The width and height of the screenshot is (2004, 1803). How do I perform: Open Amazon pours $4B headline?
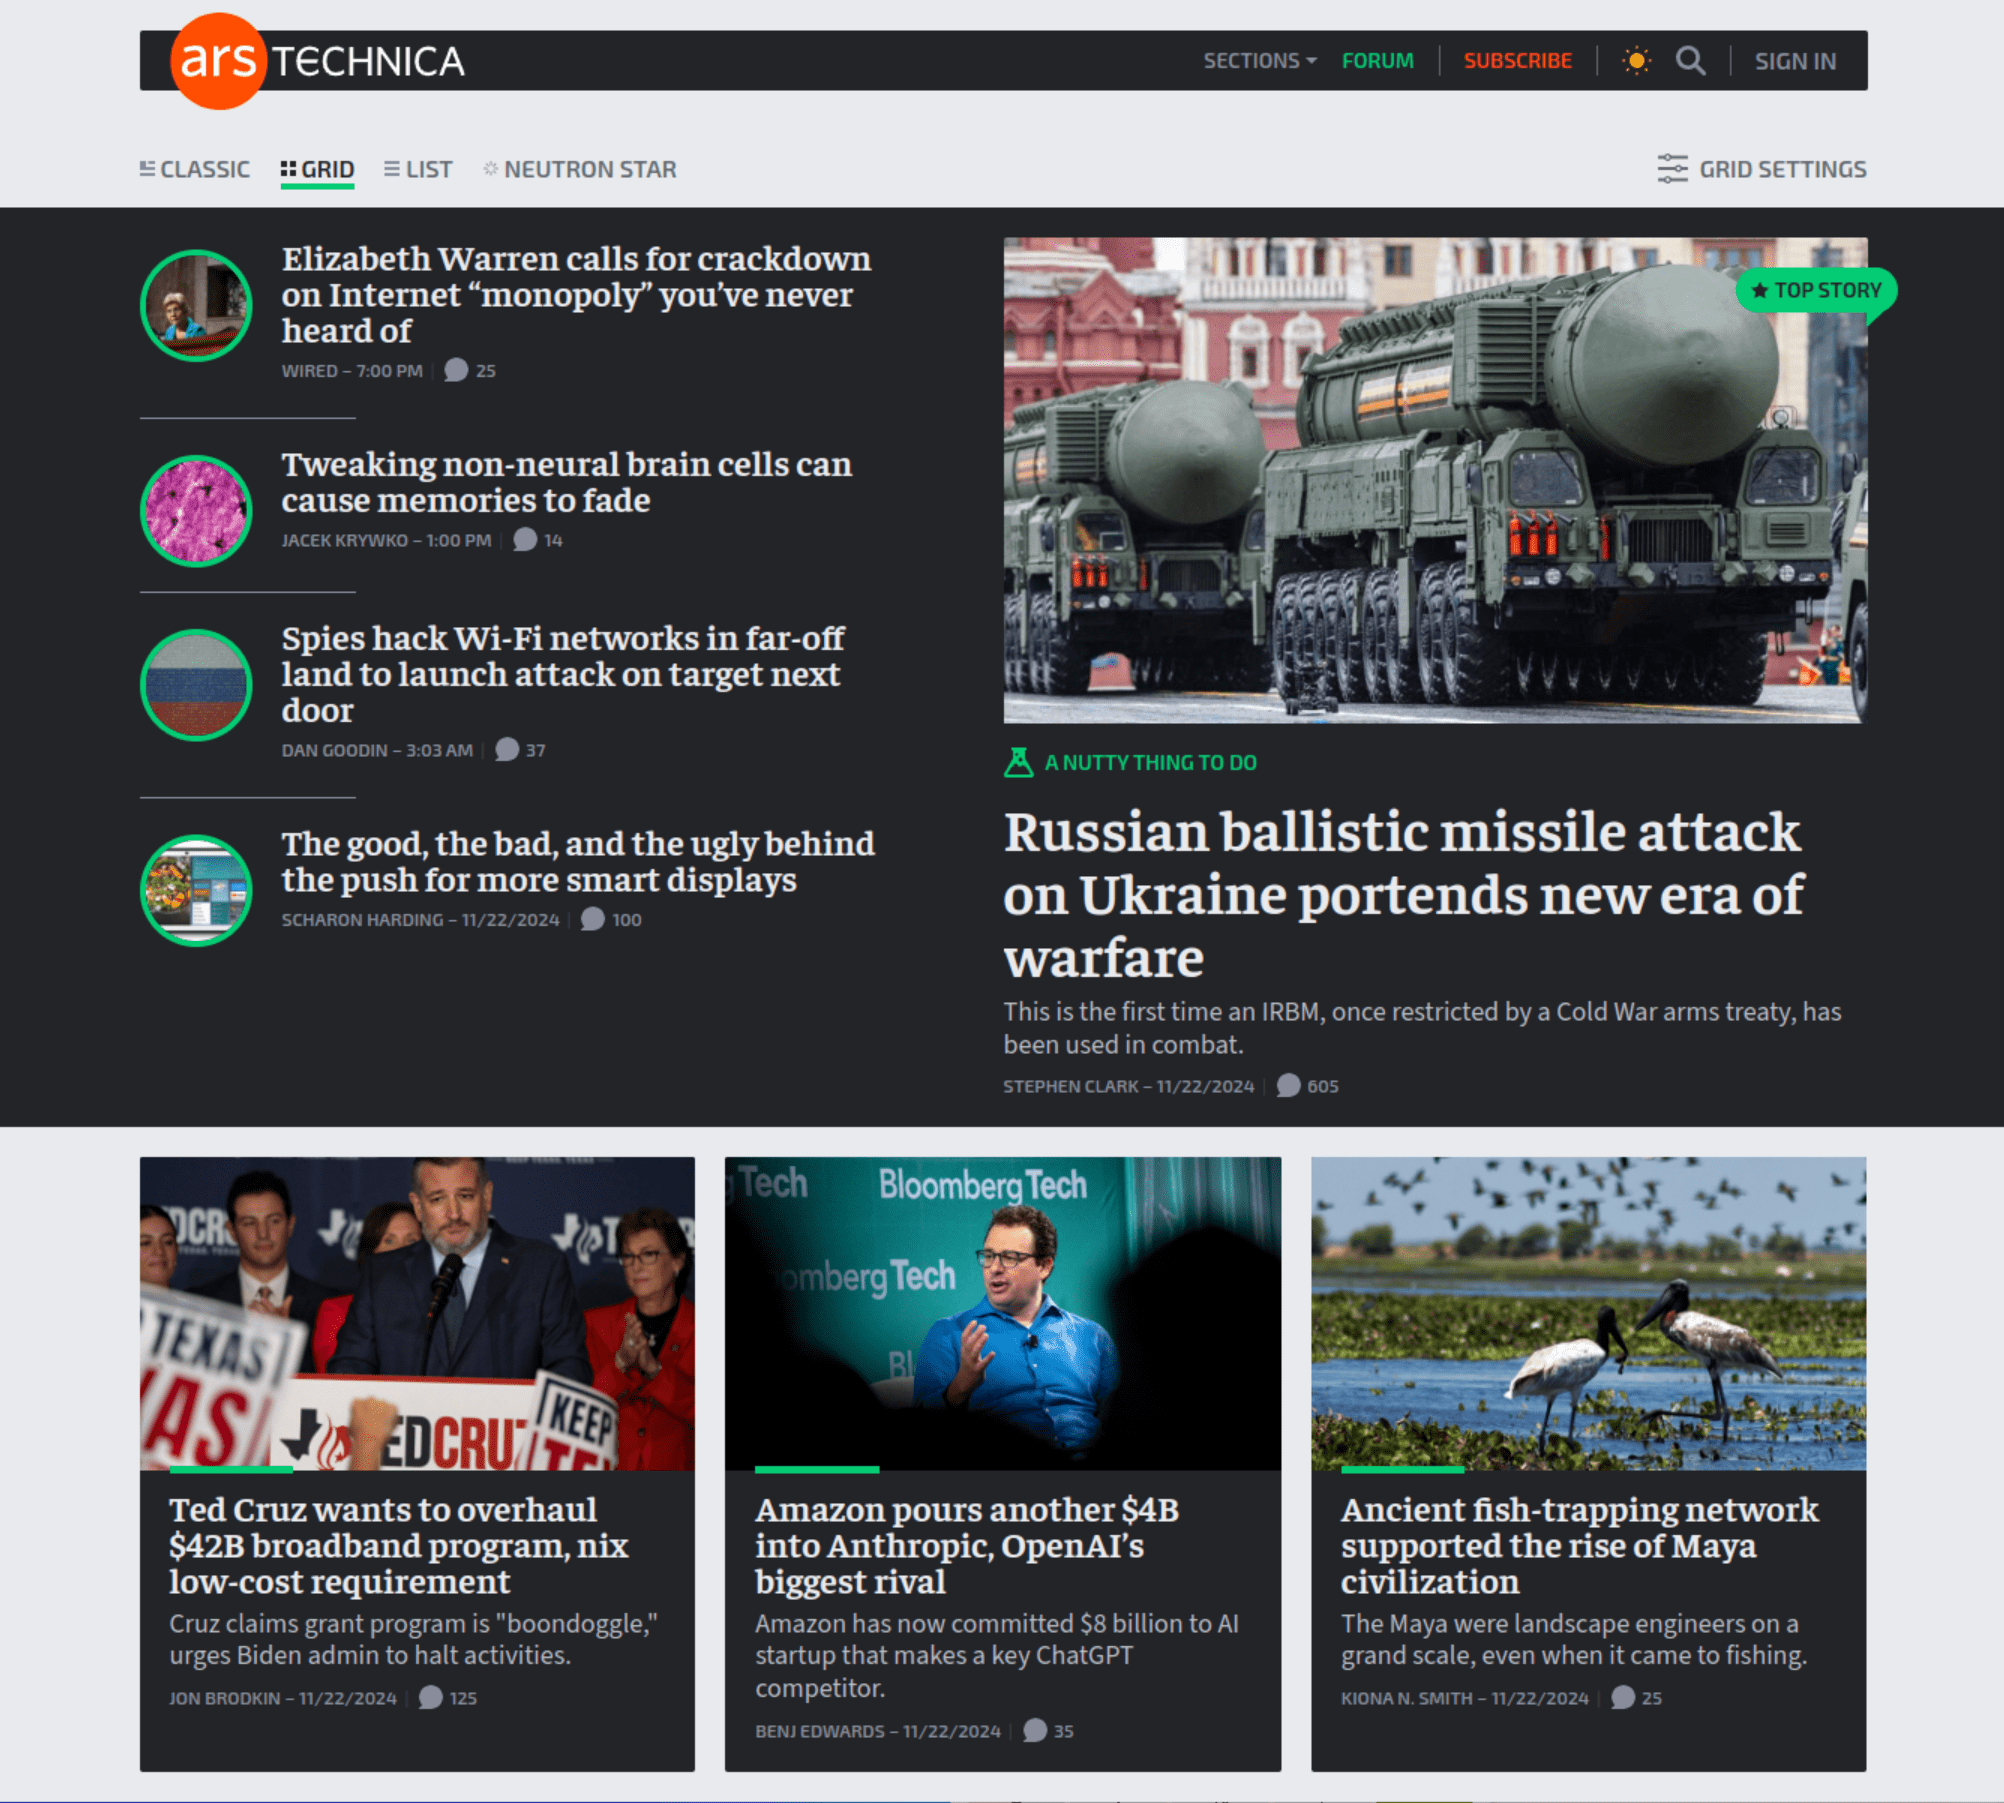[x=967, y=1546]
